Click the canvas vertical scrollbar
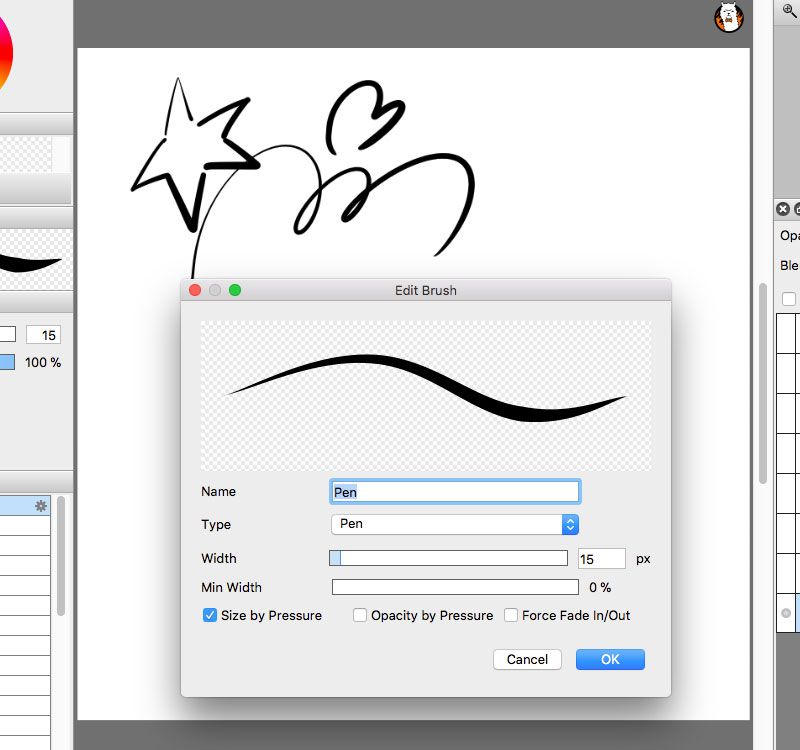The width and height of the screenshot is (800, 750). pos(763,383)
